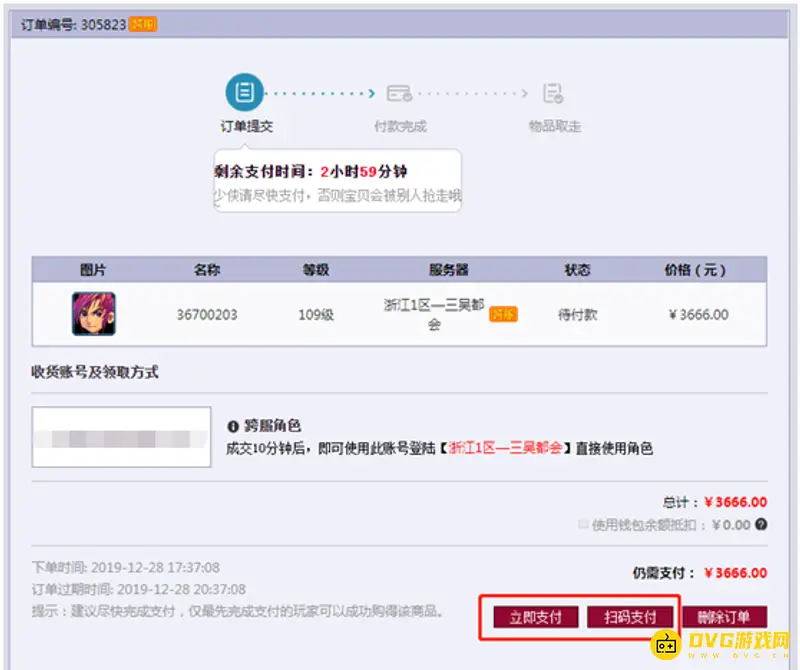Screen dimensions: 800x670
Task: Click the 状态 column header
Action: (x=577, y=270)
